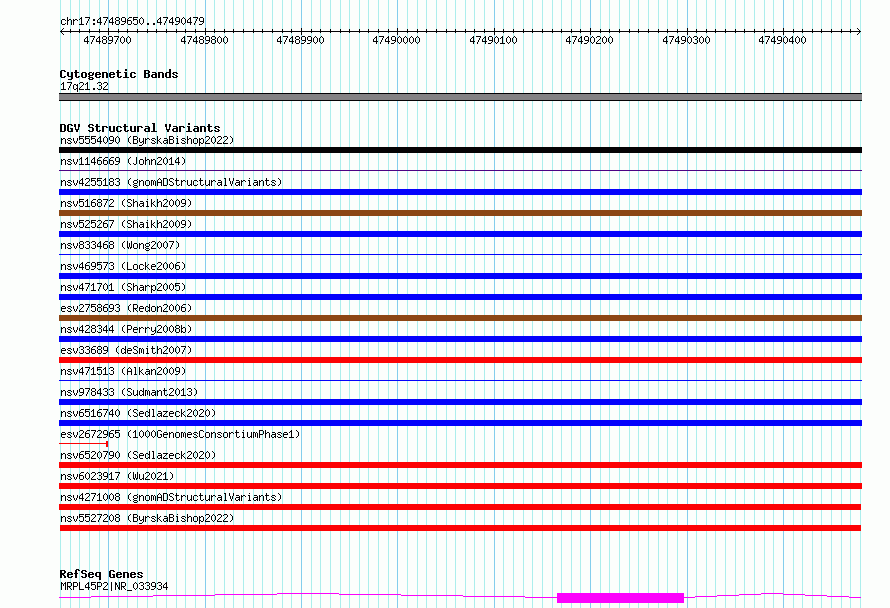Select the thin line under nsv1146669 (John2014)
Screen dimensions: 890x608
(x=460, y=170)
